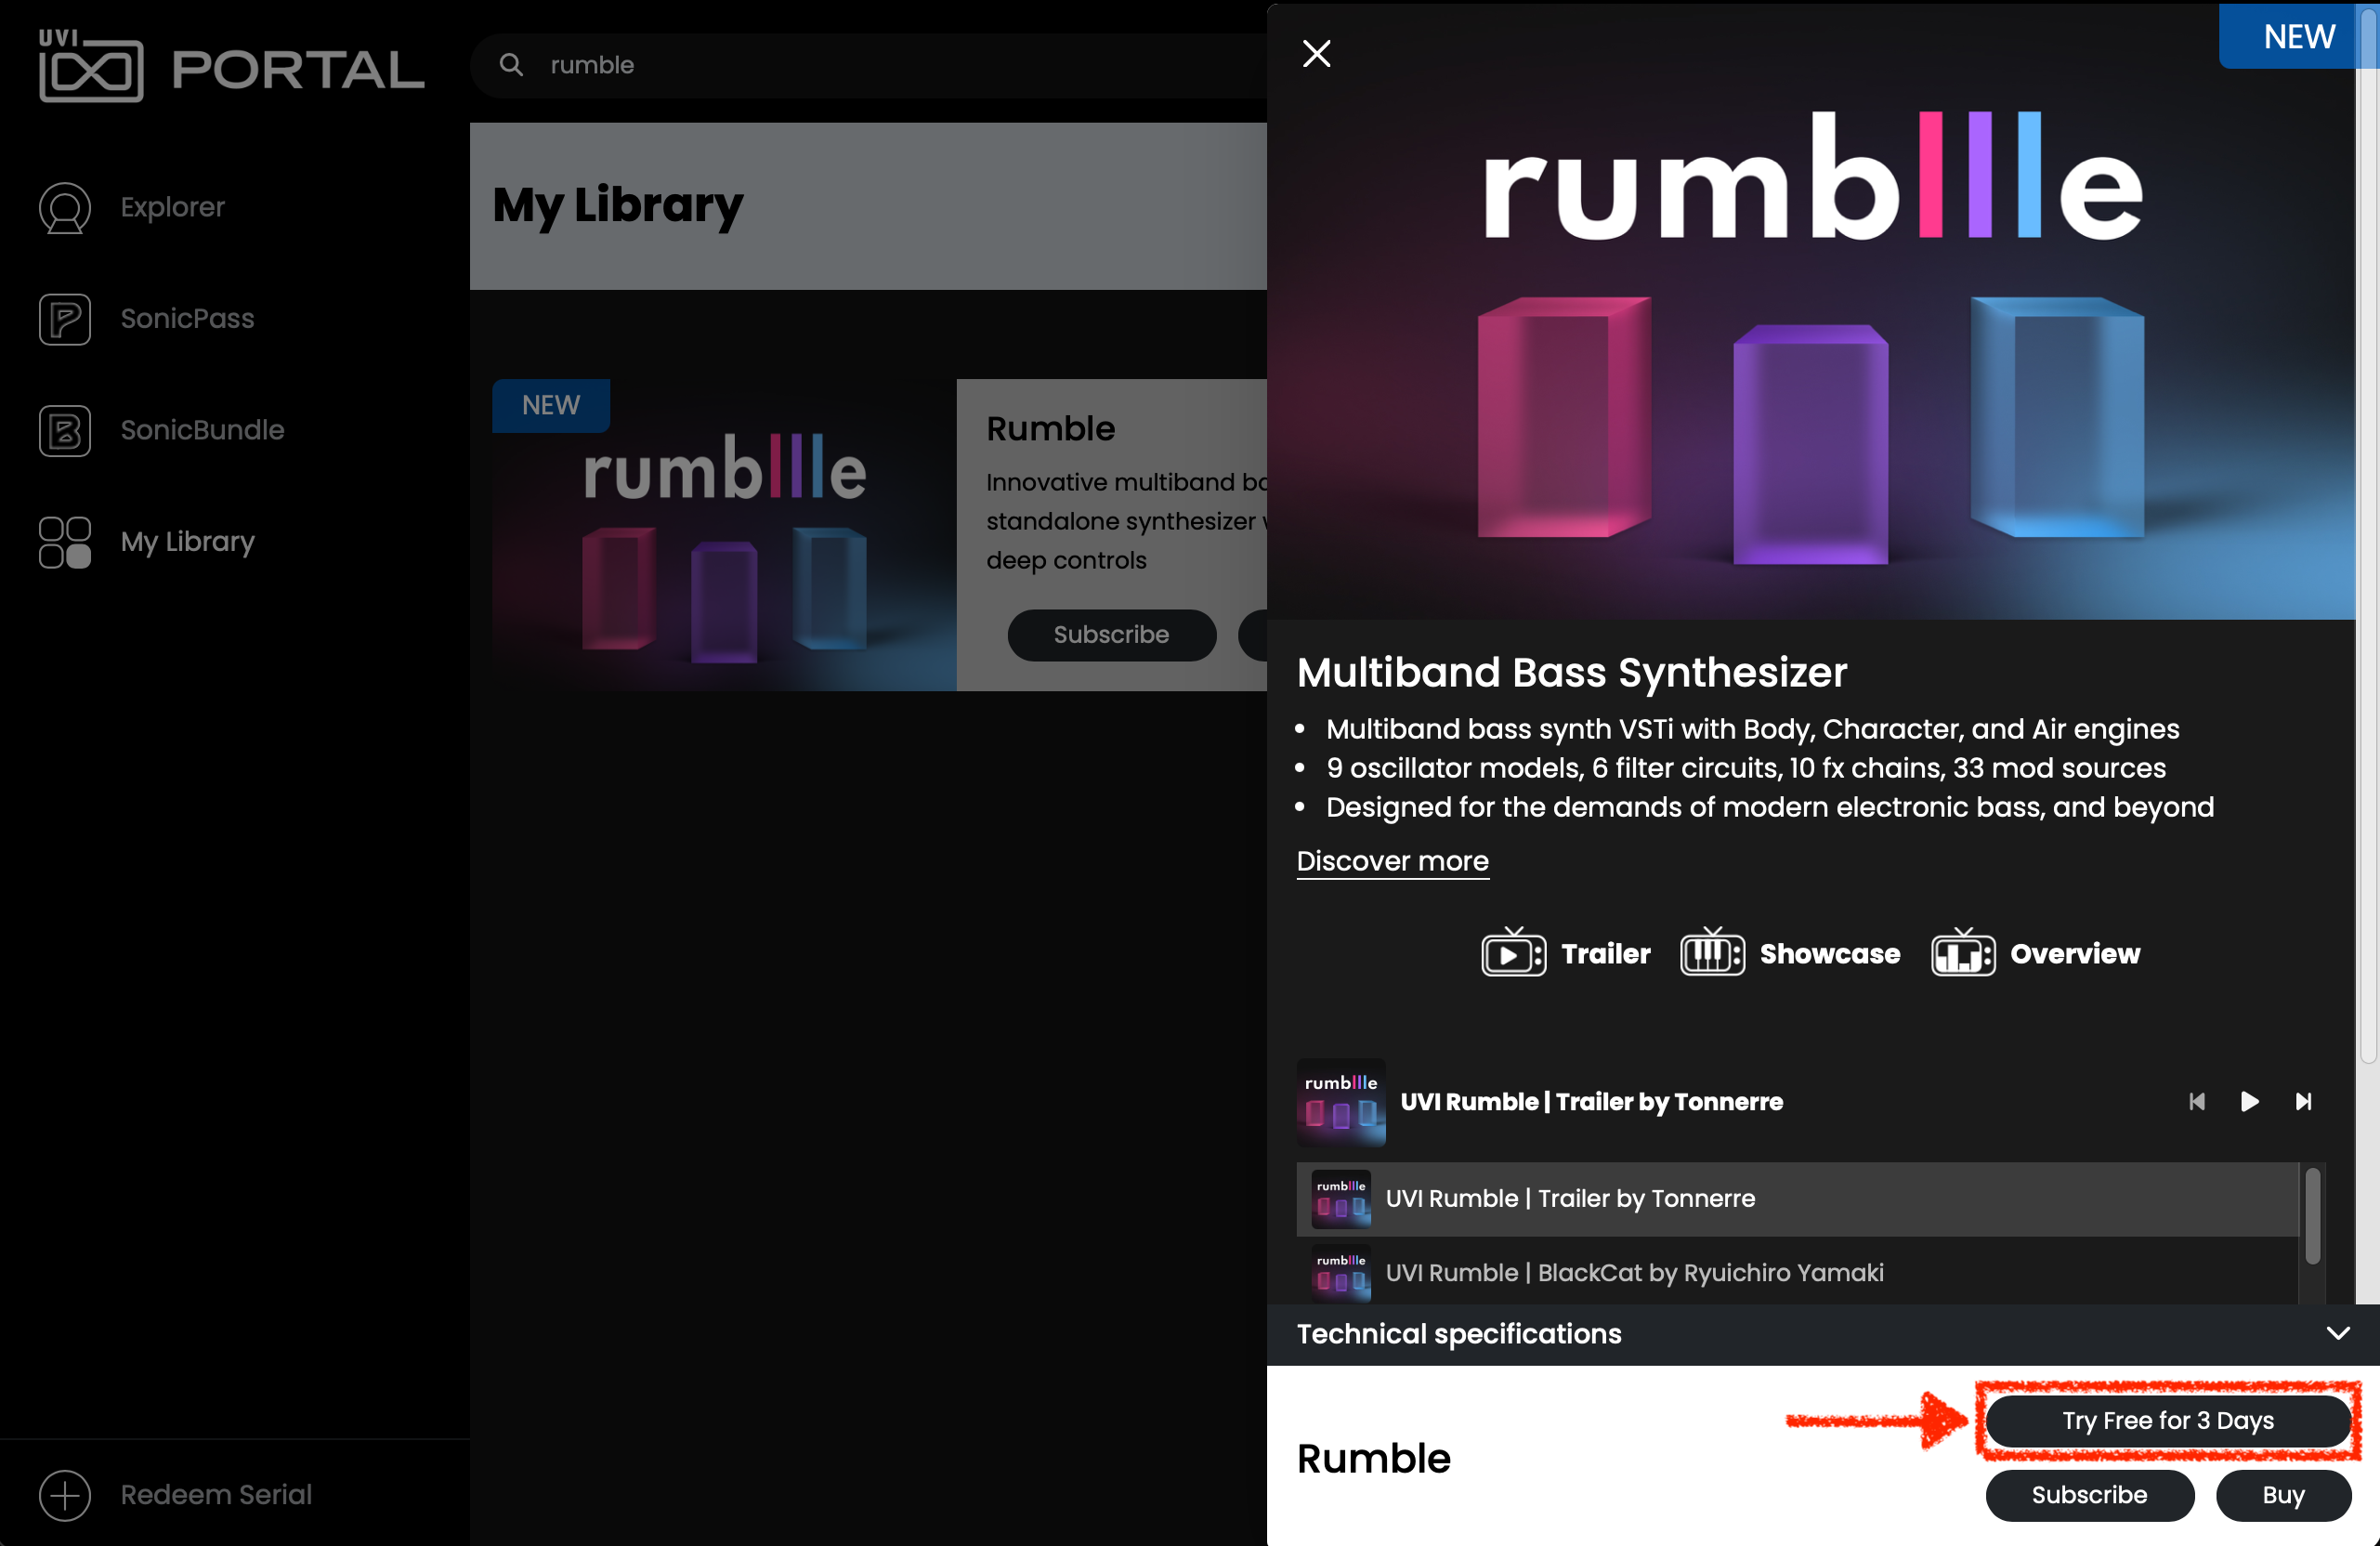Click the SonicPass P icon
2380x1546 pixels.
(x=65, y=319)
